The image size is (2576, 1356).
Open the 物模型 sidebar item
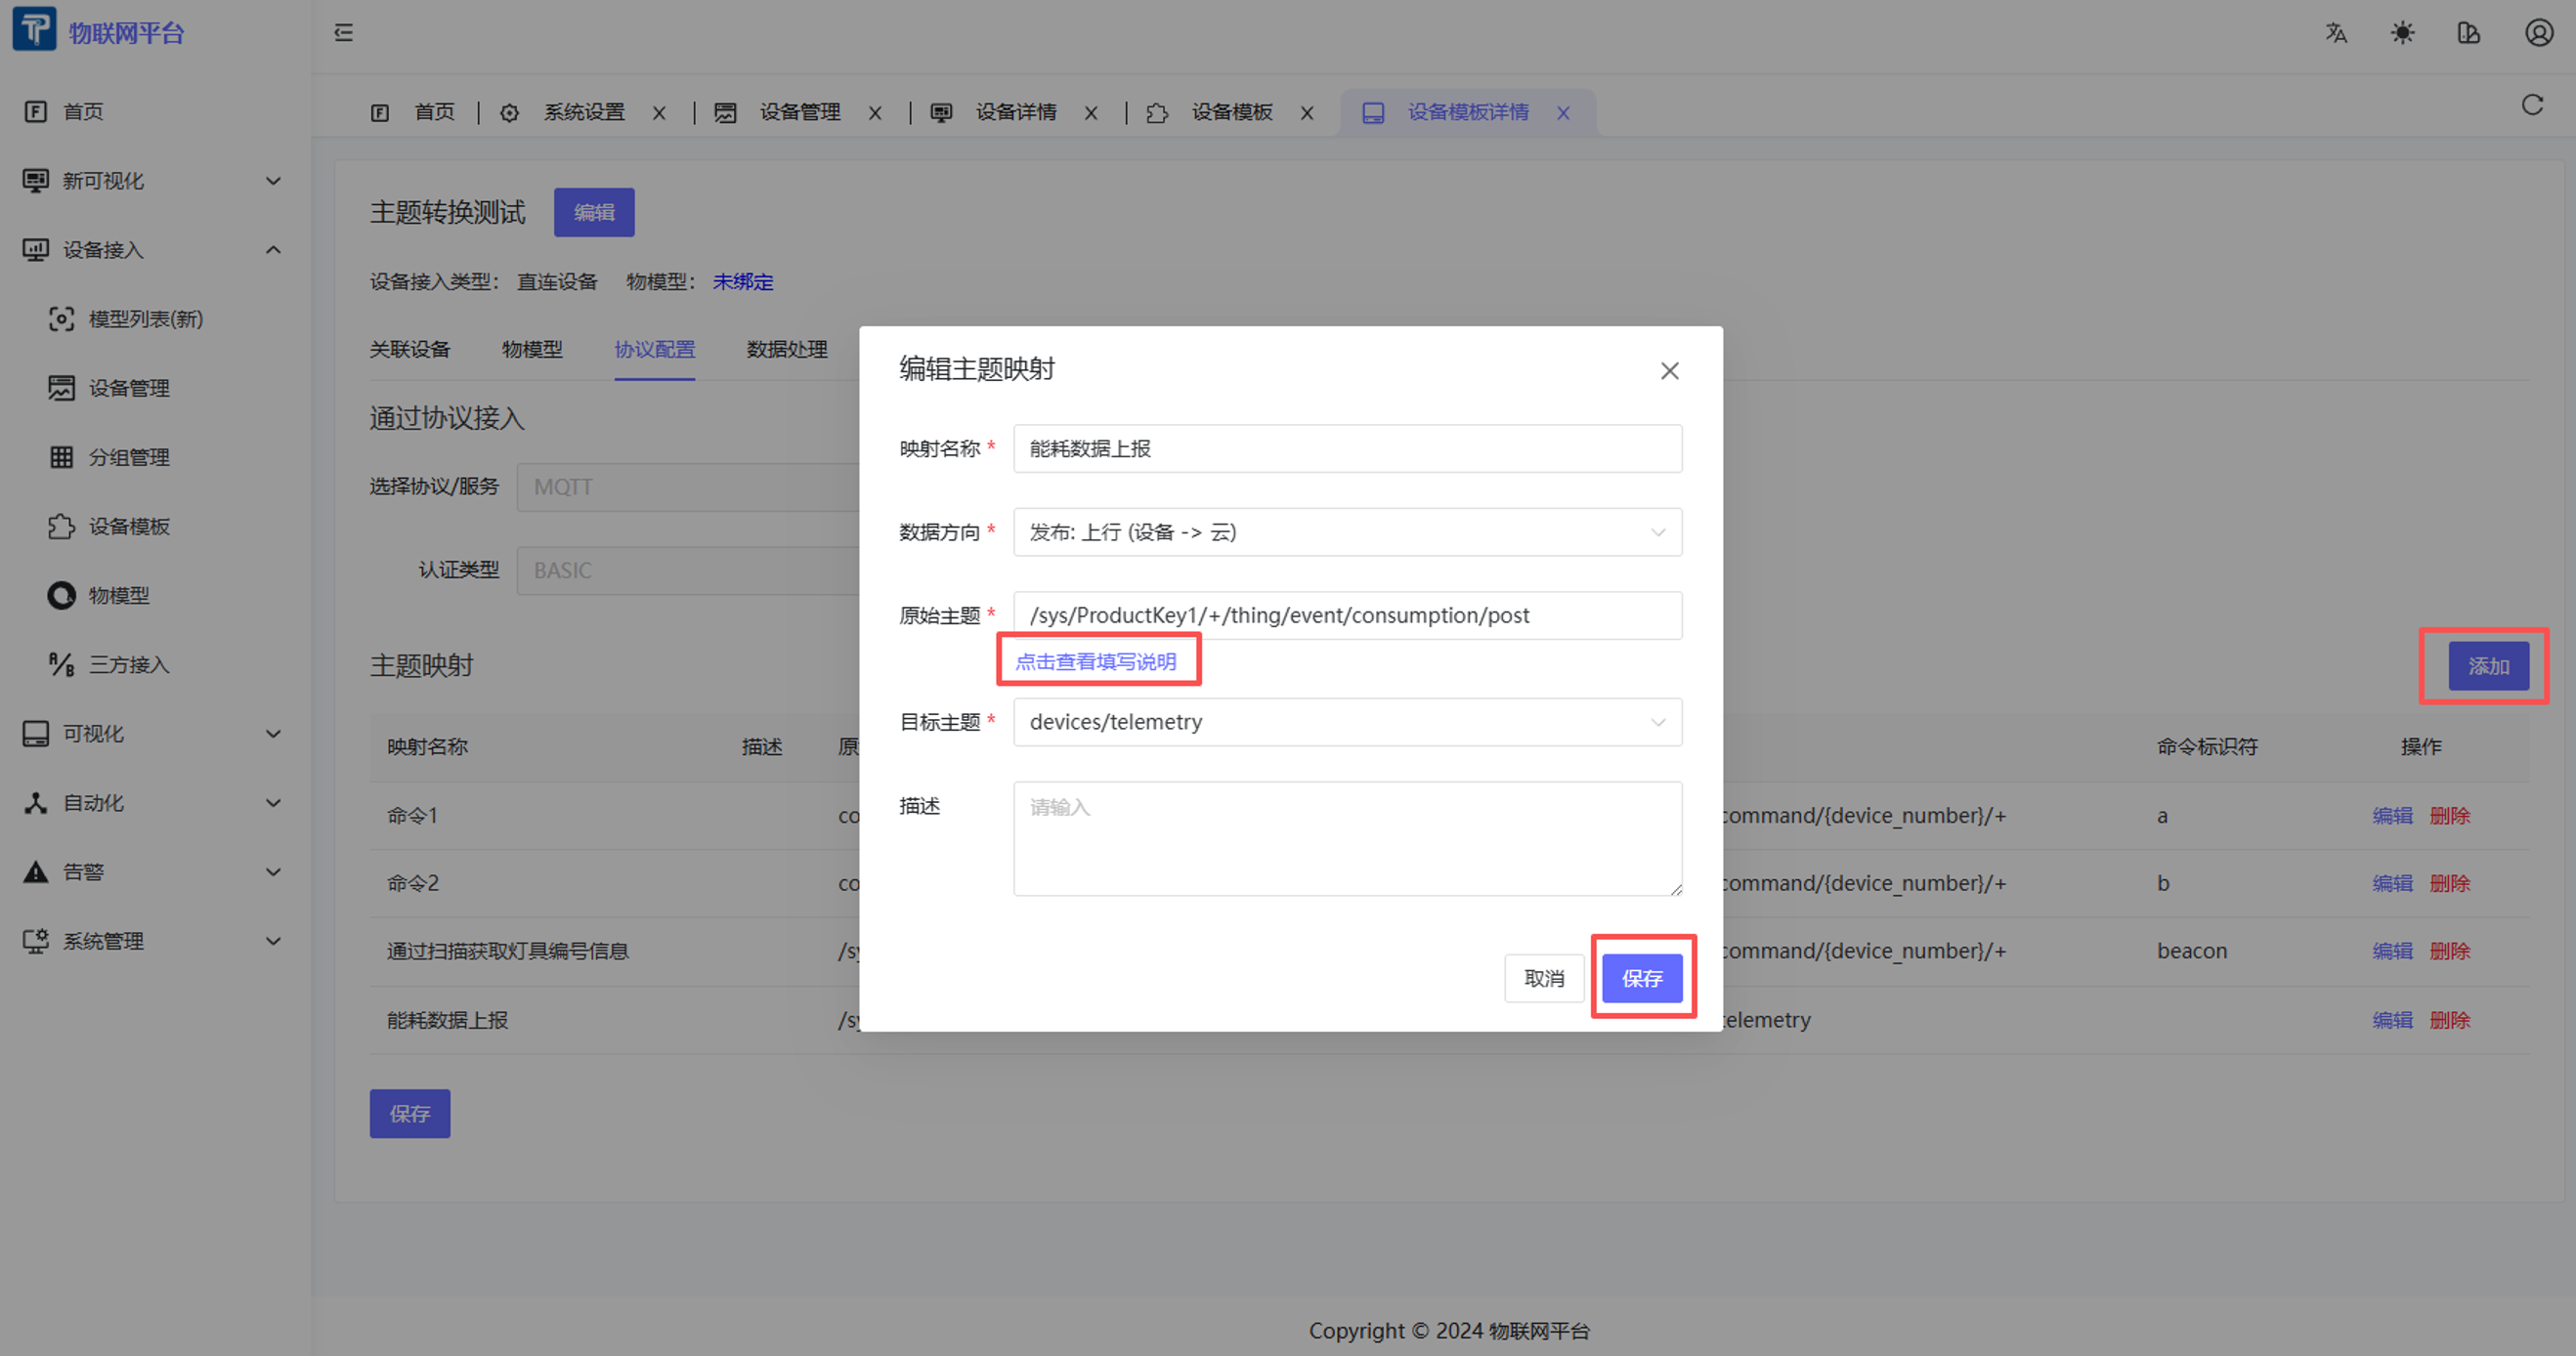tap(118, 596)
